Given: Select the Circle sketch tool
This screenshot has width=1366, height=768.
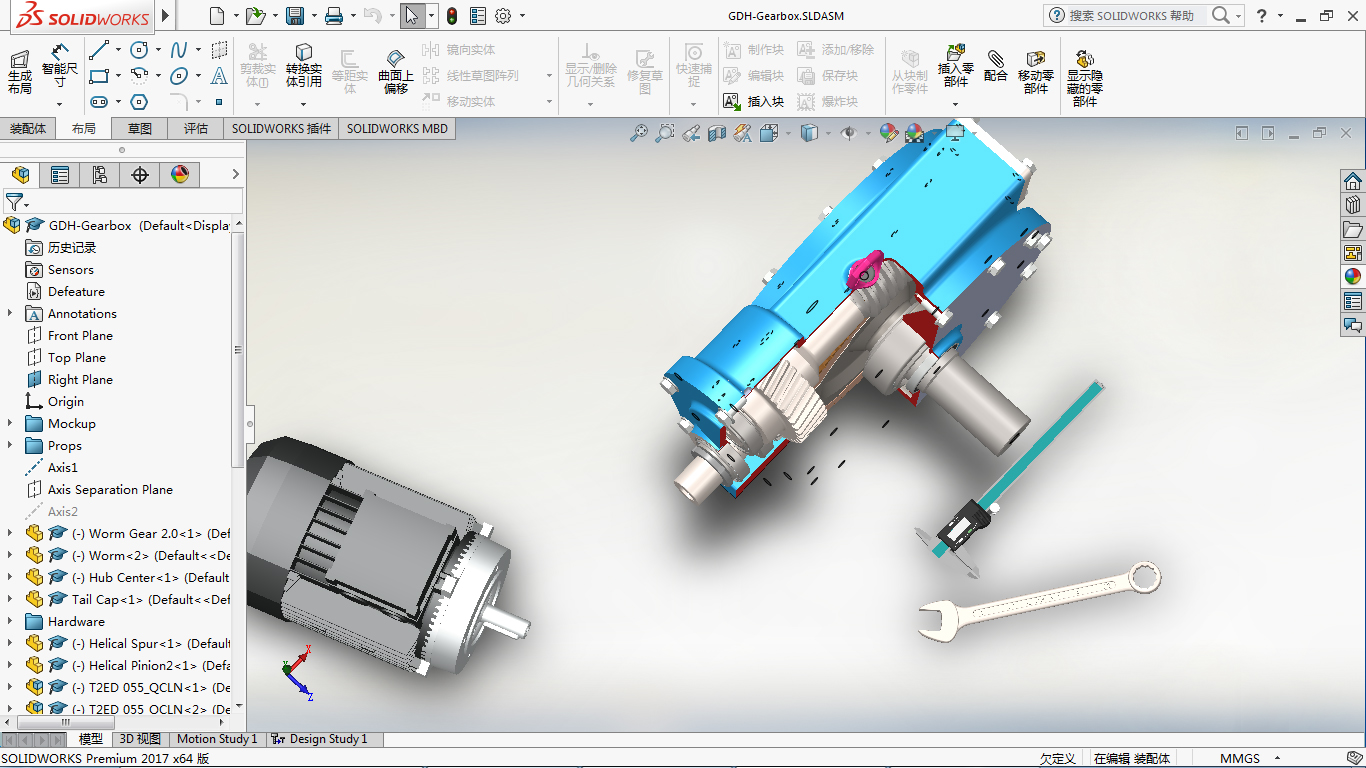Looking at the screenshot, I should coord(139,50).
